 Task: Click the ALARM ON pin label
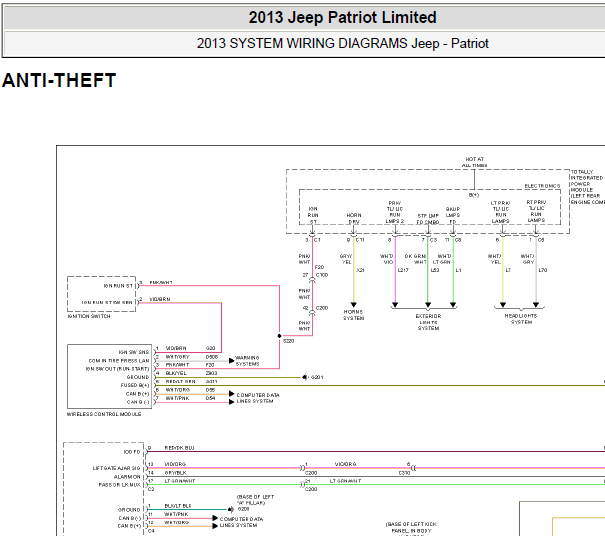(x=127, y=477)
